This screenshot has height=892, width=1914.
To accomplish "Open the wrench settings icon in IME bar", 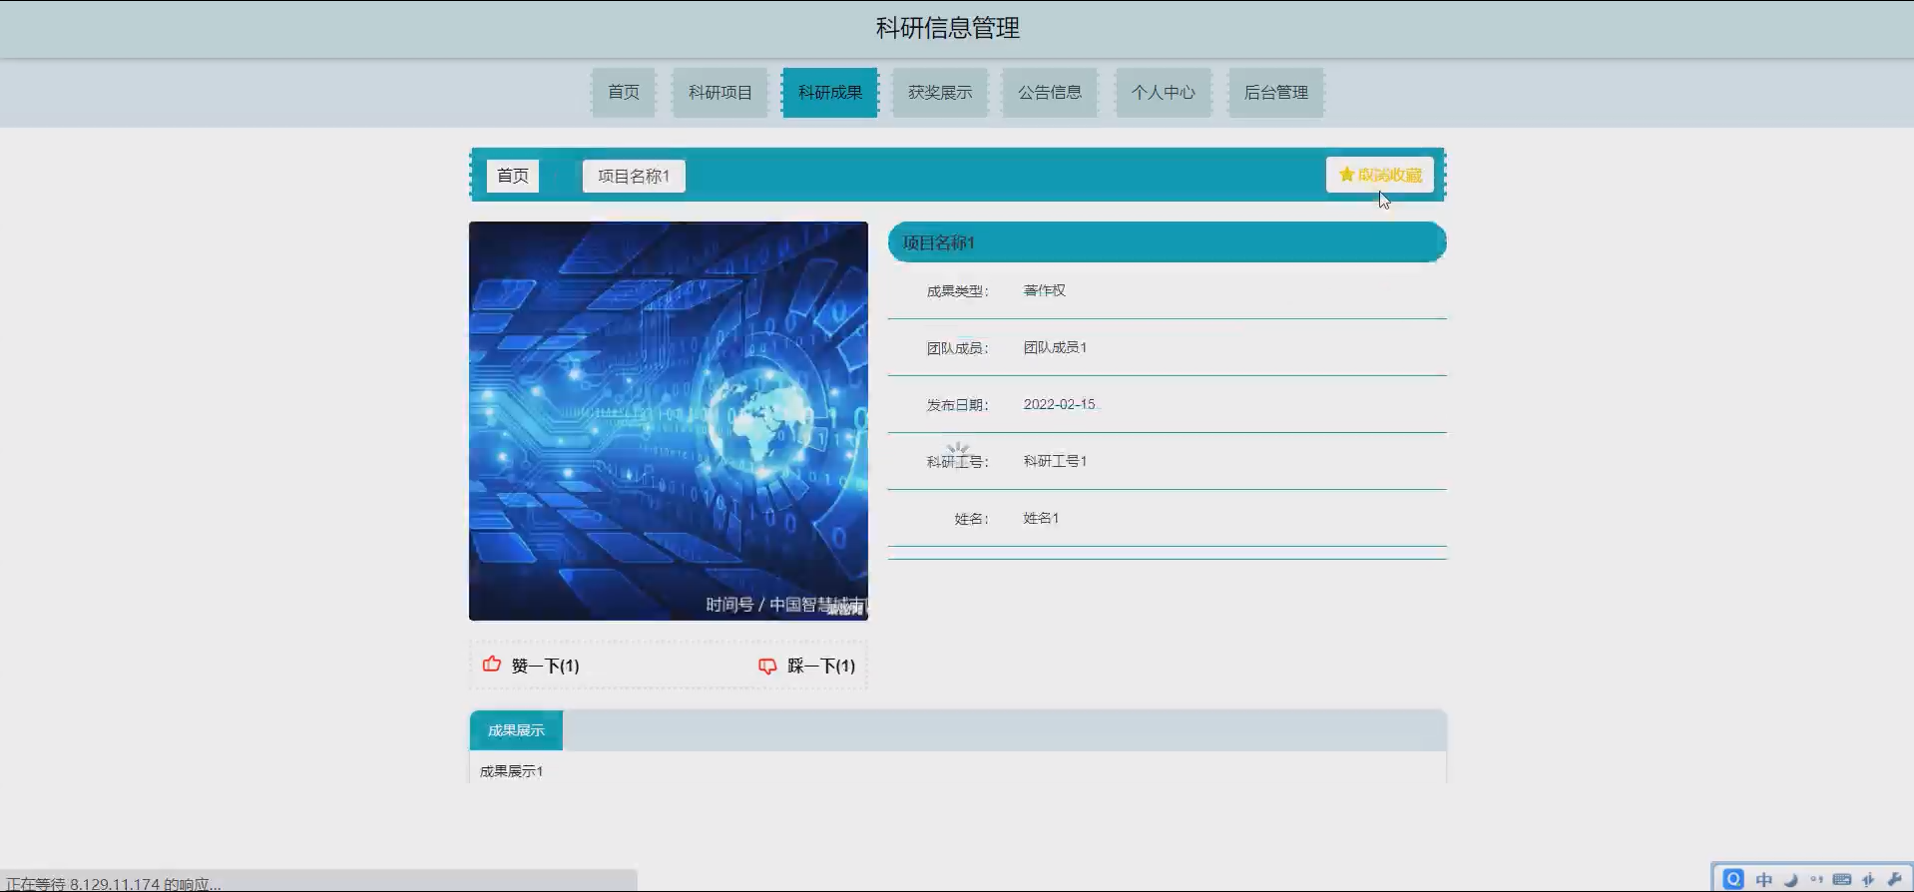I will click(x=1894, y=879).
